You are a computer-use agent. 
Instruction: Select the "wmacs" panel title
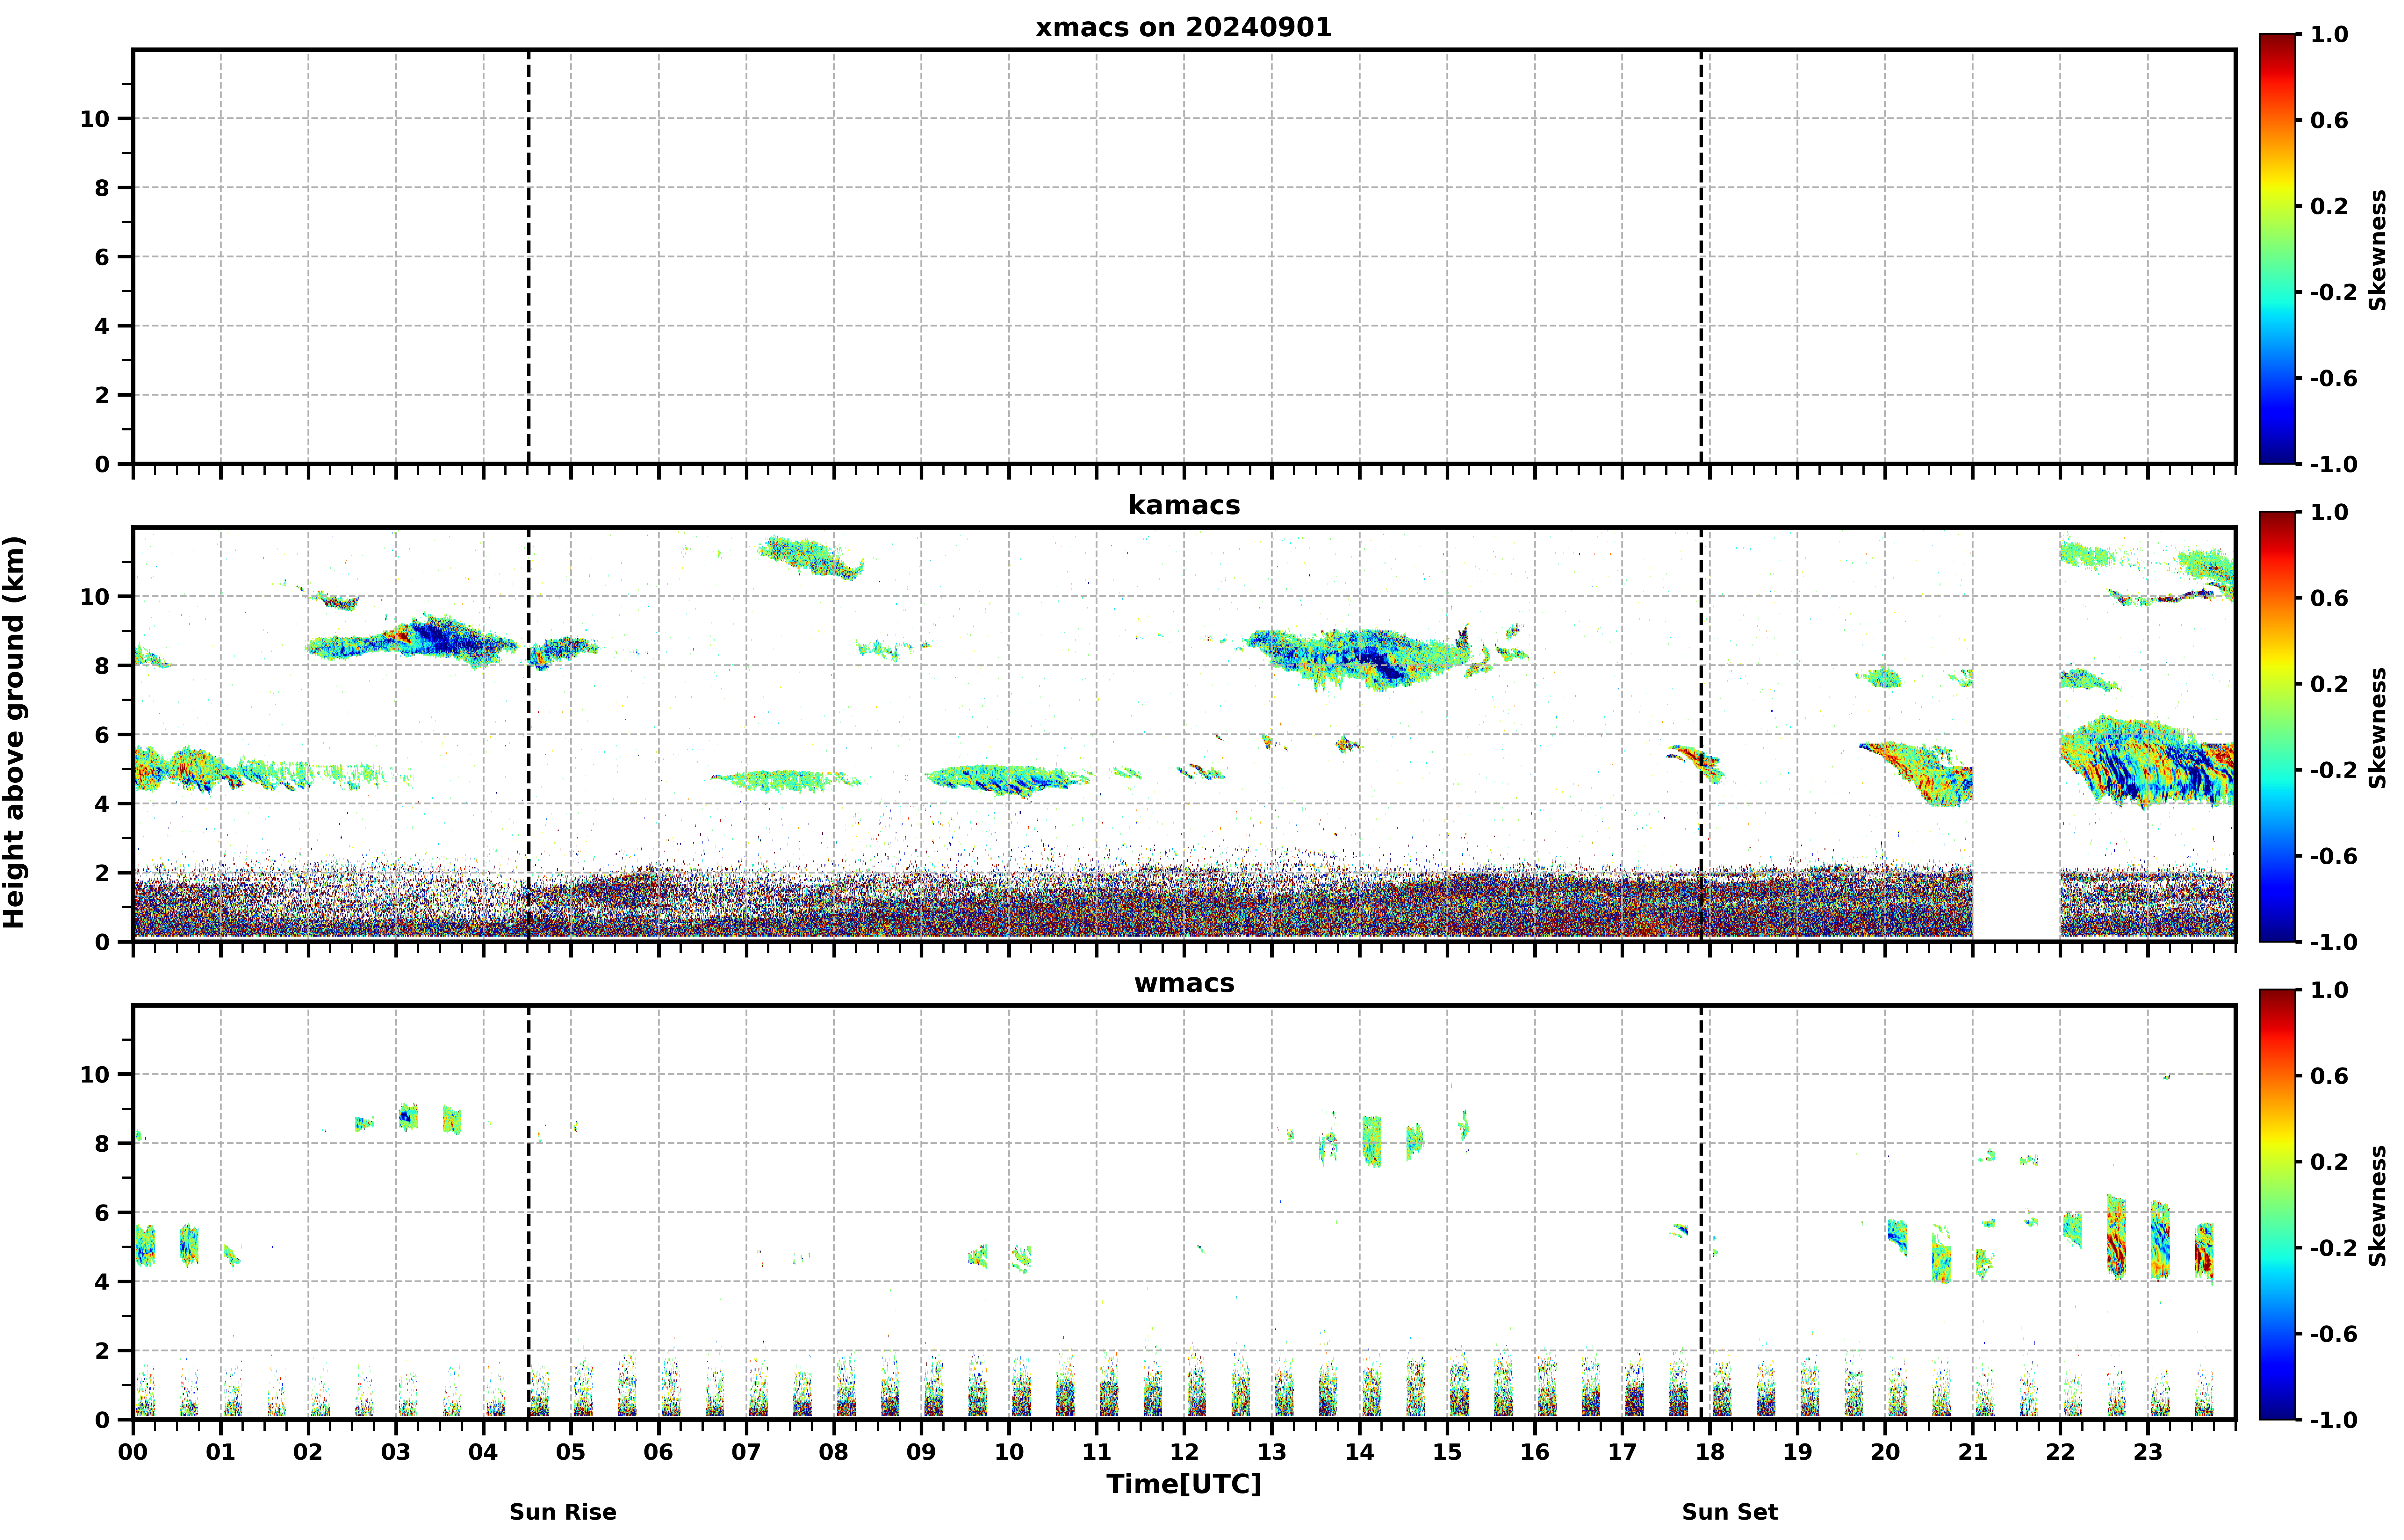(x=1184, y=983)
